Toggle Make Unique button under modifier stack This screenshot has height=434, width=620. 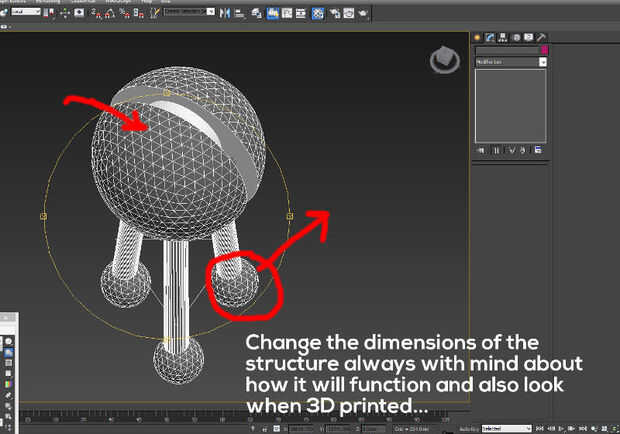click(x=511, y=150)
